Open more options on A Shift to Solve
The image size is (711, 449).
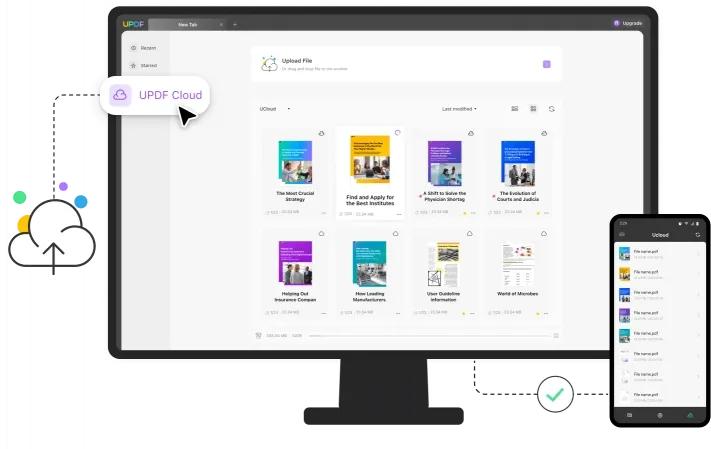(473, 213)
